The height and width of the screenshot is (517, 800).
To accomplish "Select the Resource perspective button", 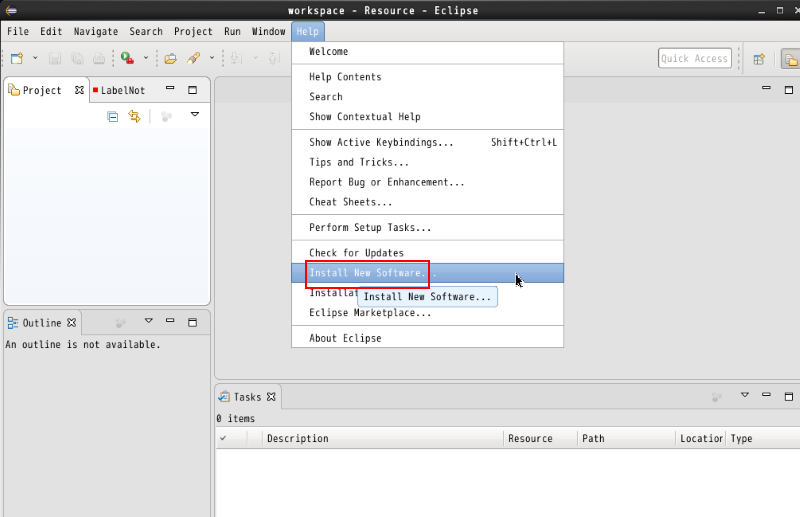I will pos(790,59).
